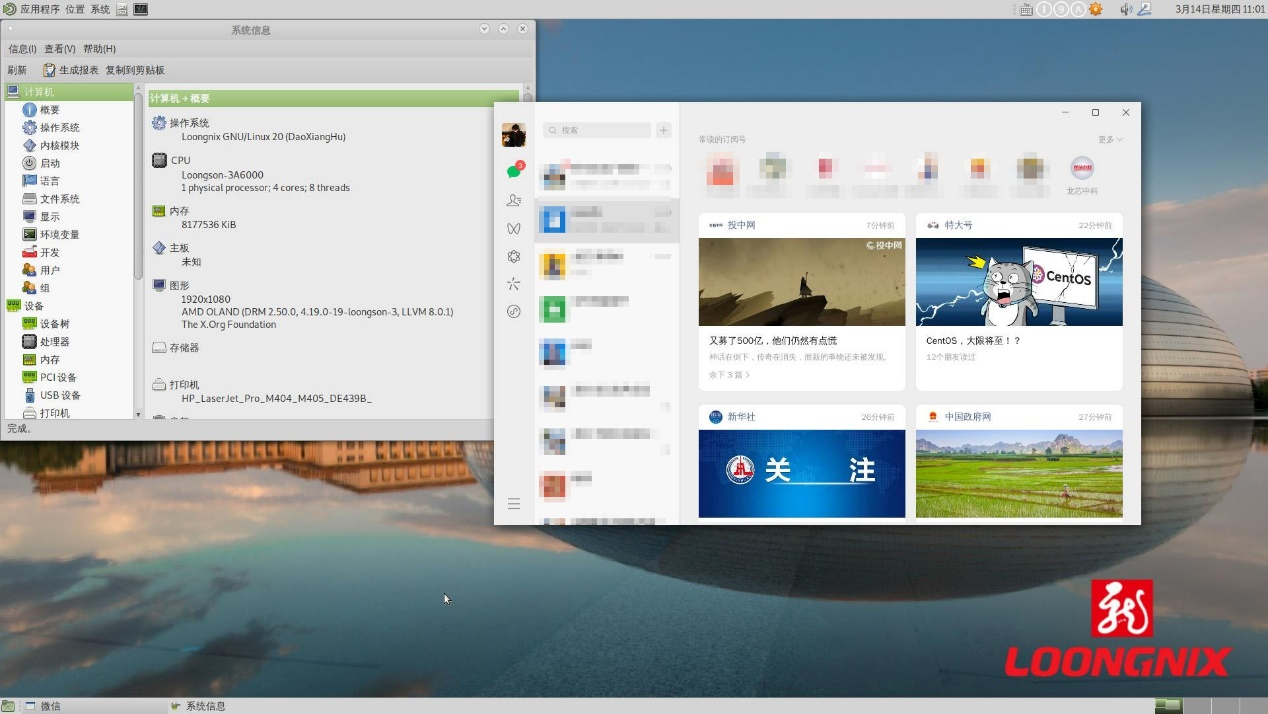1268x714 pixels.
Task: Expand 余下 3 篇 under 投中网 card
Action: (729, 375)
